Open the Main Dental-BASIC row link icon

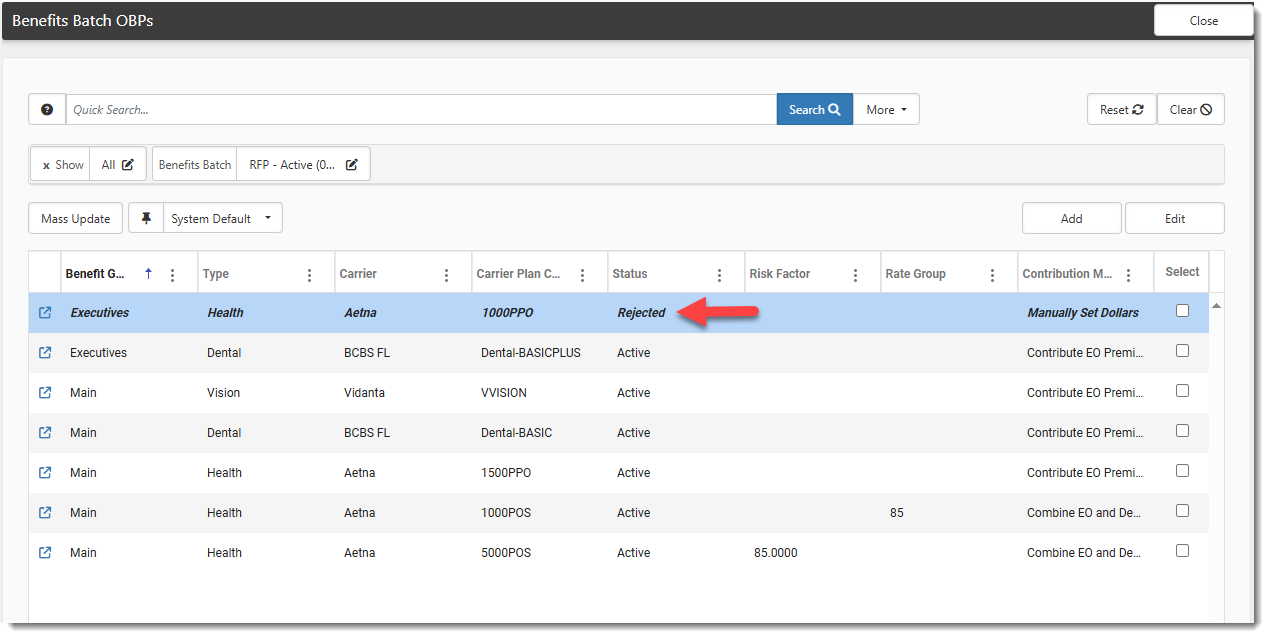point(45,433)
